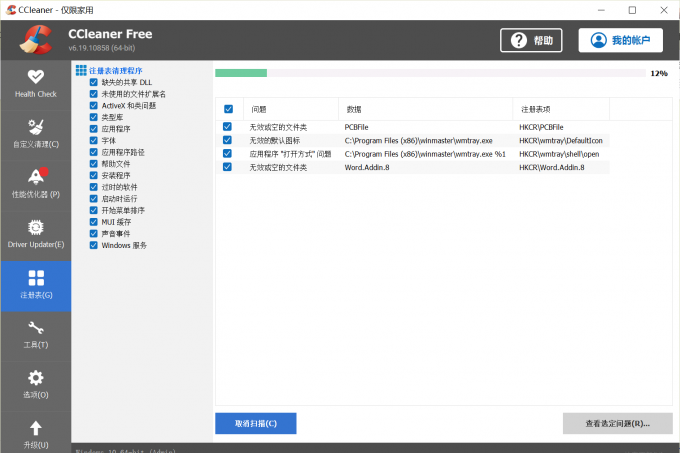Viewport: 680px width, 453px height.
Task: Open 我的帐户 account button
Action: pyautogui.click(x=621, y=40)
